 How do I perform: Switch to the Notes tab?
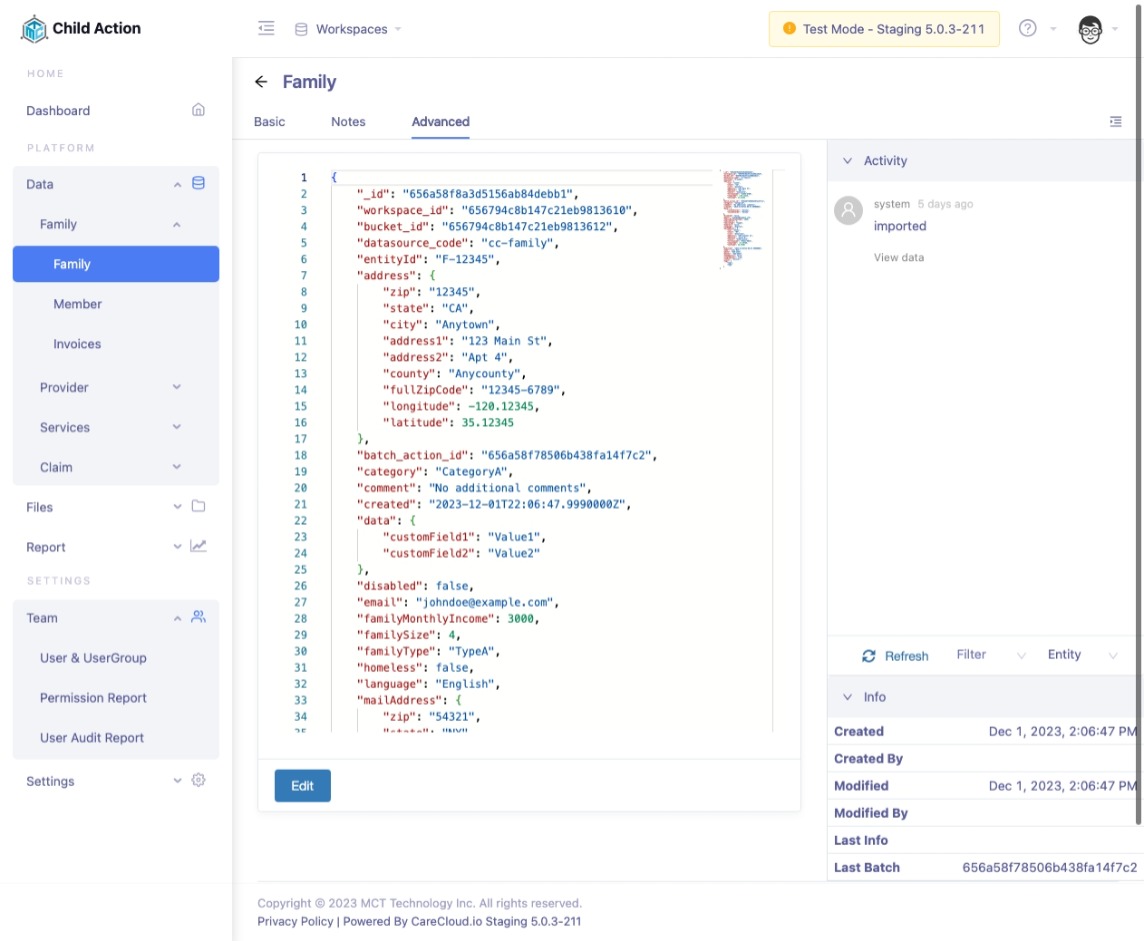coord(348,122)
